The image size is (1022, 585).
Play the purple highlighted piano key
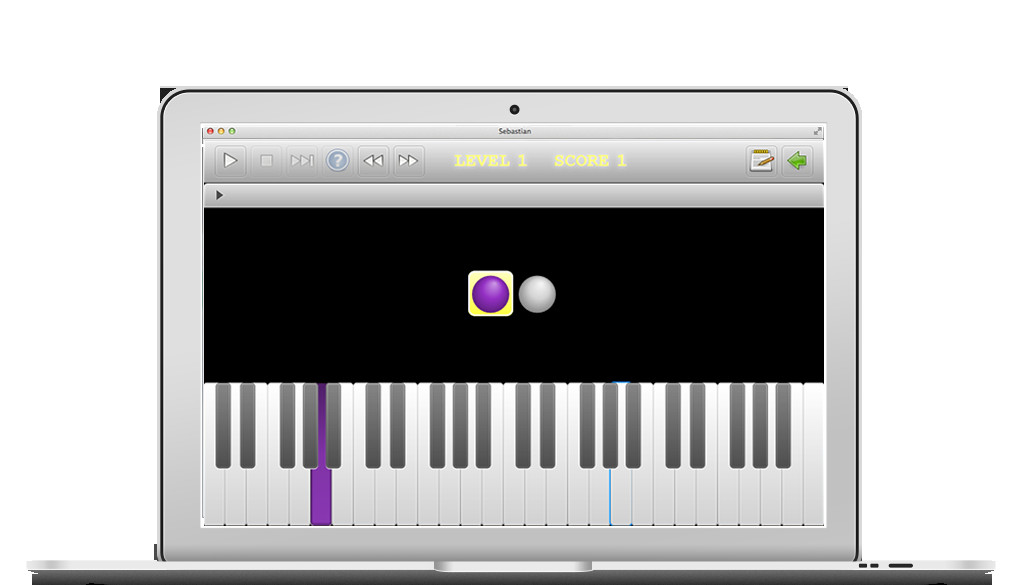[321, 495]
